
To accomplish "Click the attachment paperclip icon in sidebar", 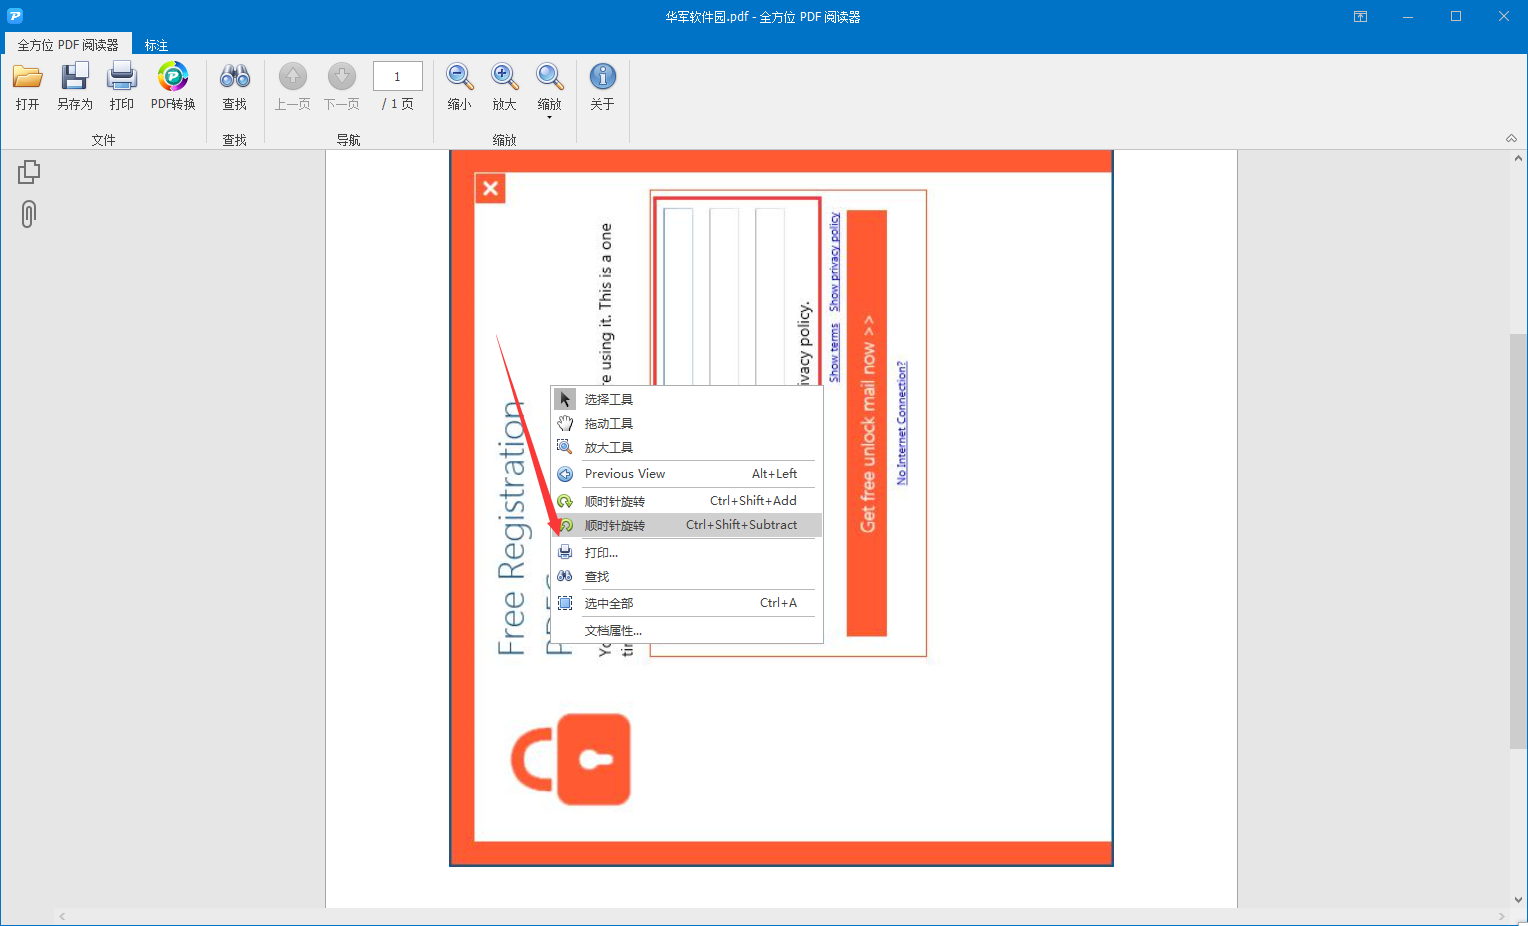I will [28, 213].
